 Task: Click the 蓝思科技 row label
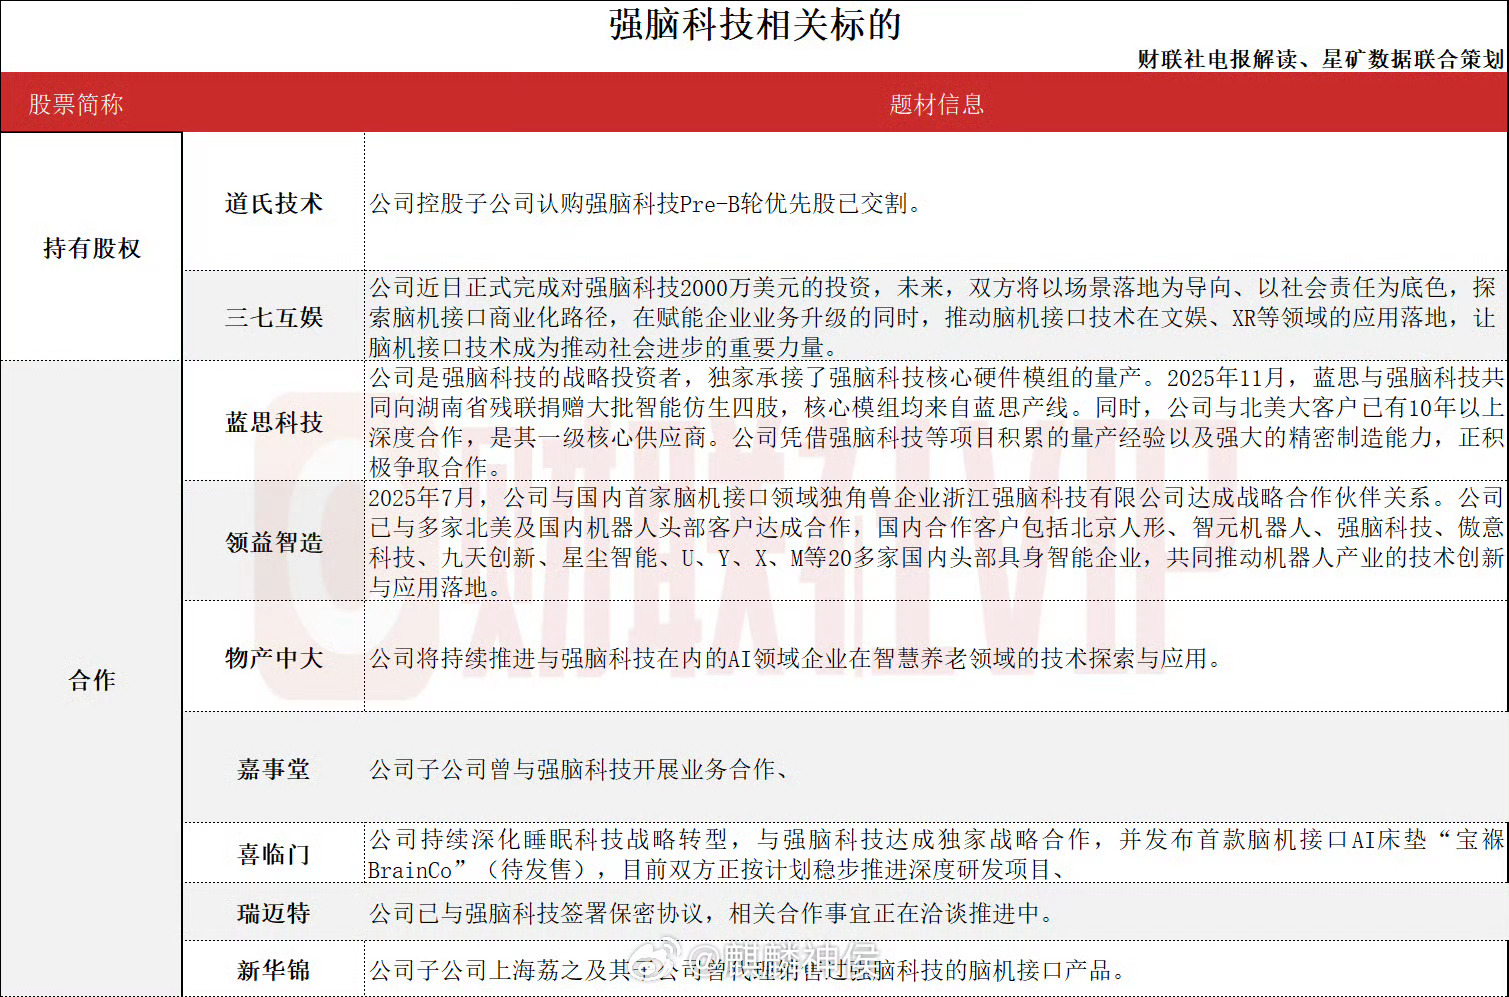click(x=273, y=424)
